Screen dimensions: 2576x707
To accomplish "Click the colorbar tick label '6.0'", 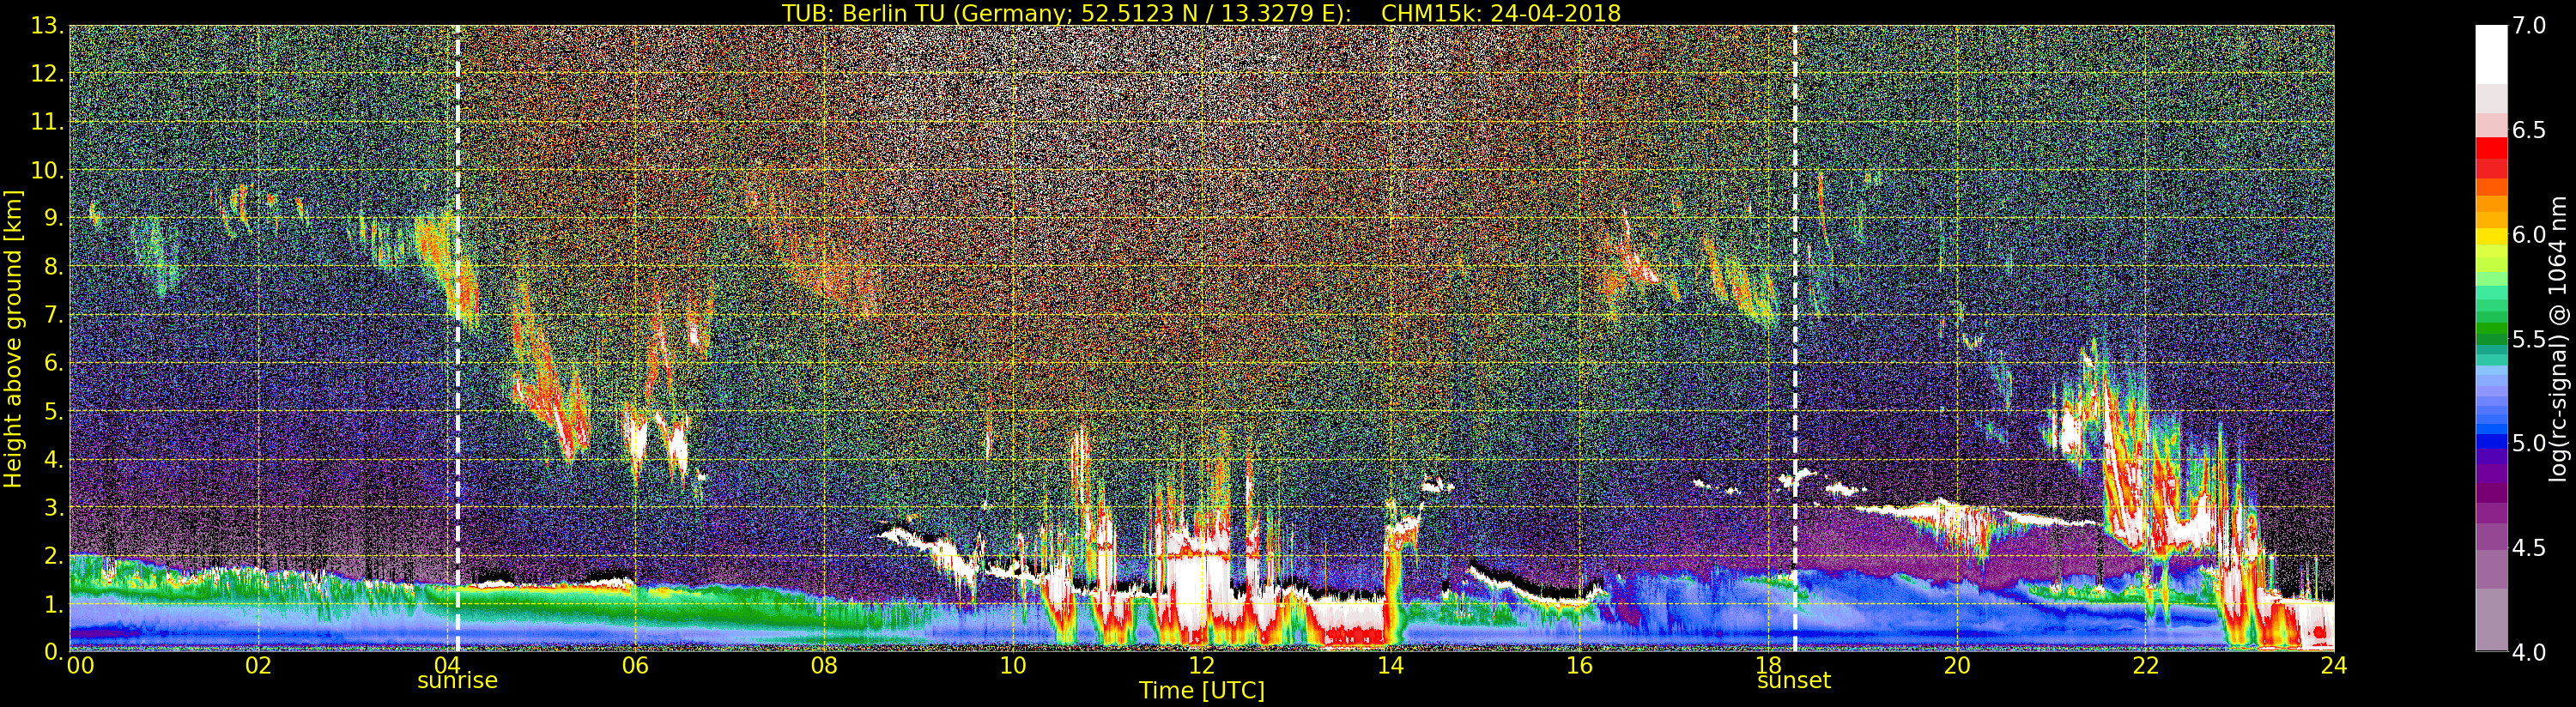I will pyautogui.click(x=2529, y=234).
